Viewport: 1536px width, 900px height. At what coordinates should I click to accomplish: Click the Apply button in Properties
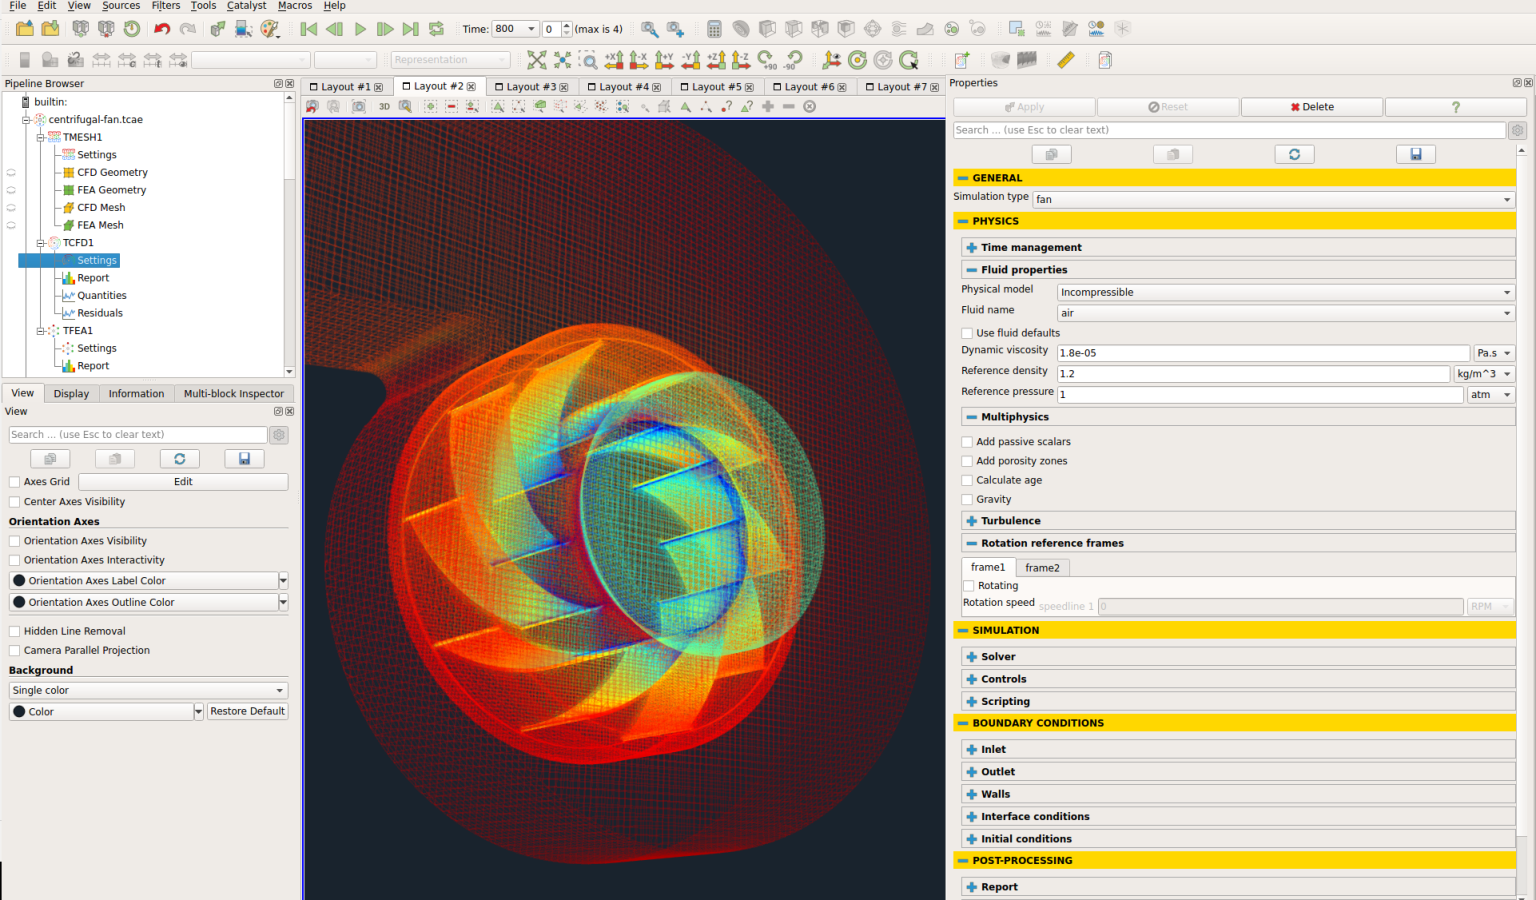(1023, 106)
